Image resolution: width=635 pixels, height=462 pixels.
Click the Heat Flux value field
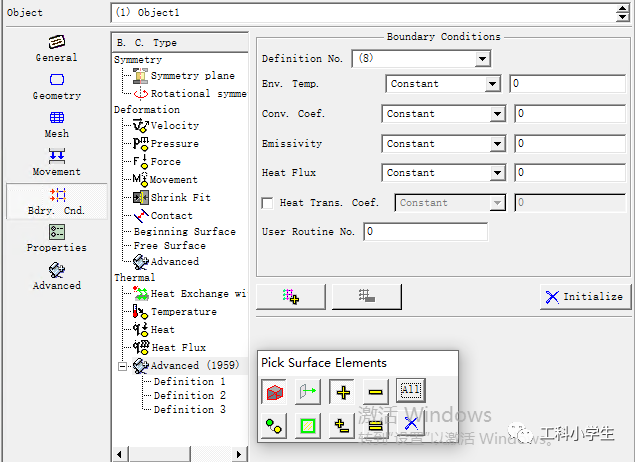coord(570,173)
